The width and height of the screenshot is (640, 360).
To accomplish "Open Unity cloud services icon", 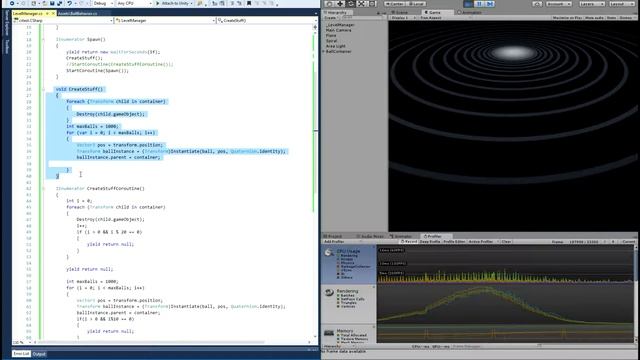I will pos(538,4).
